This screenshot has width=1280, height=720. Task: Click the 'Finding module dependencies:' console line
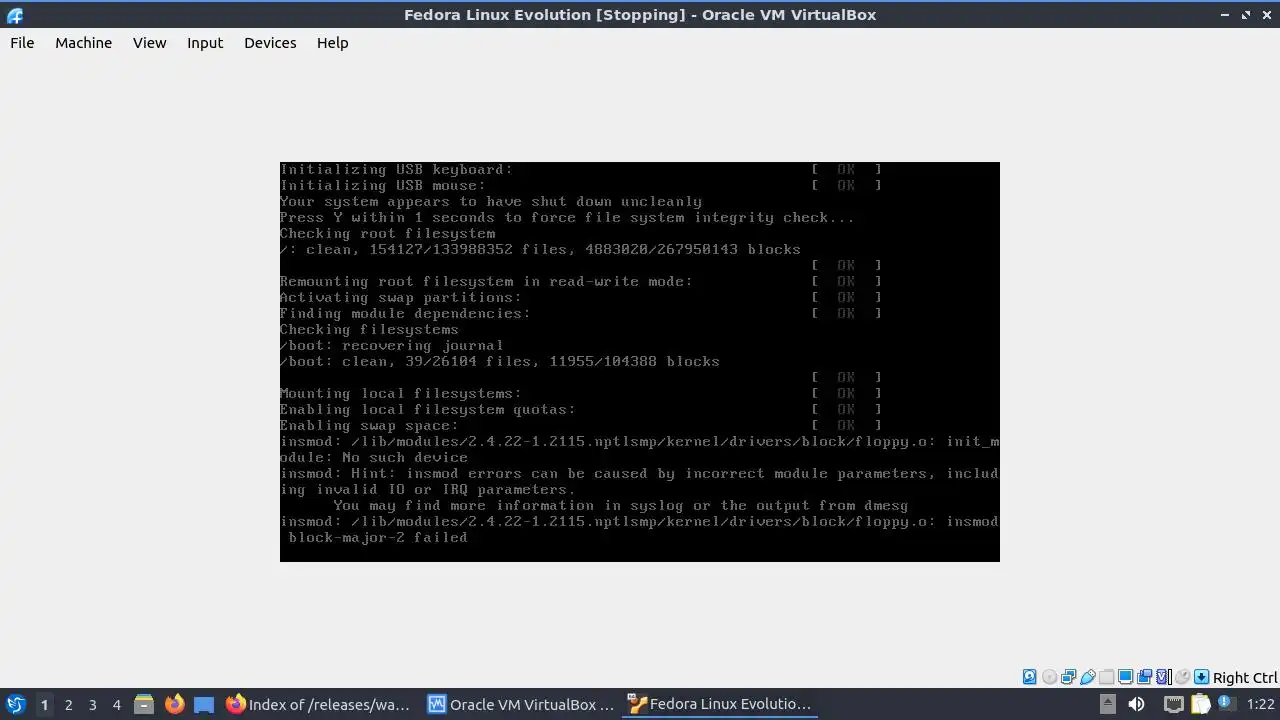click(x=405, y=313)
